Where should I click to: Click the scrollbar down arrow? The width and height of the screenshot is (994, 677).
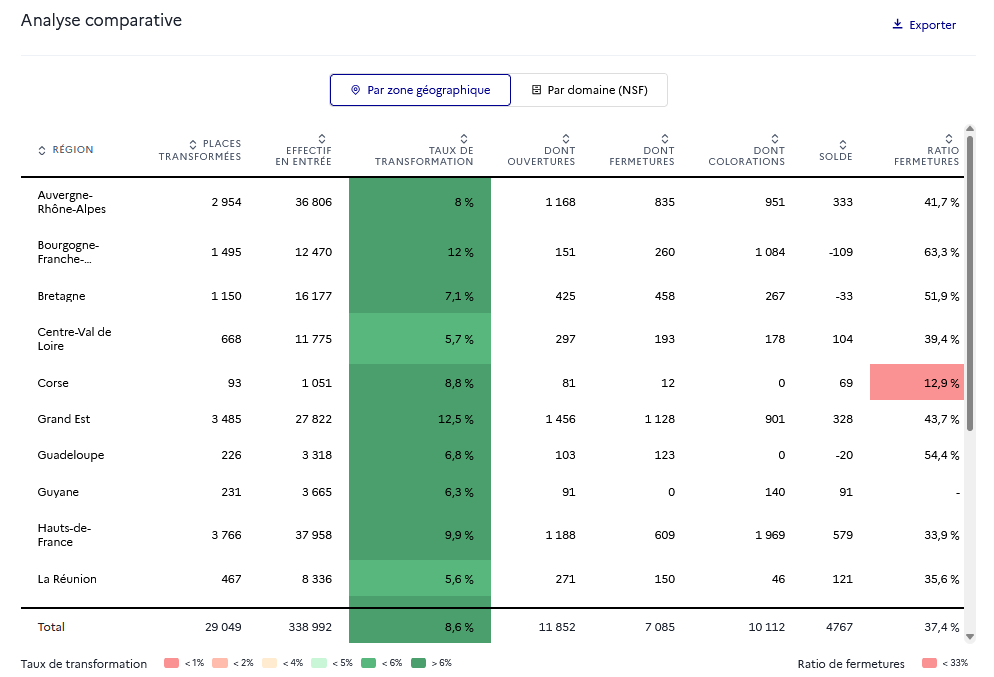[970, 636]
